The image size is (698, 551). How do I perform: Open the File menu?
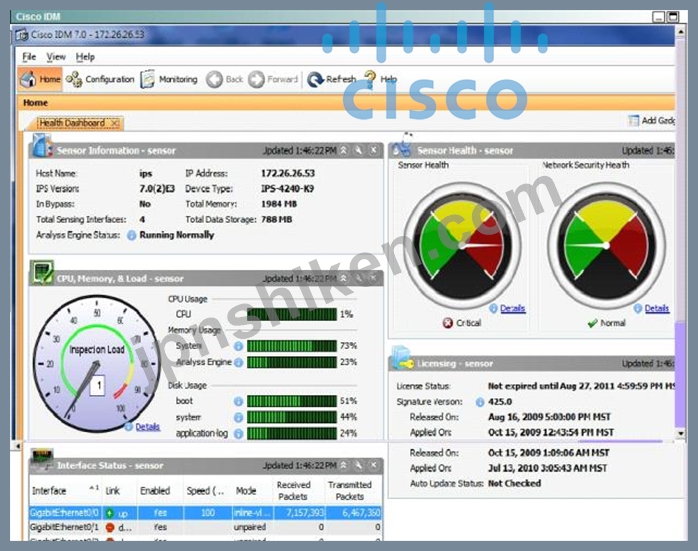pyautogui.click(x=29, y=57)
